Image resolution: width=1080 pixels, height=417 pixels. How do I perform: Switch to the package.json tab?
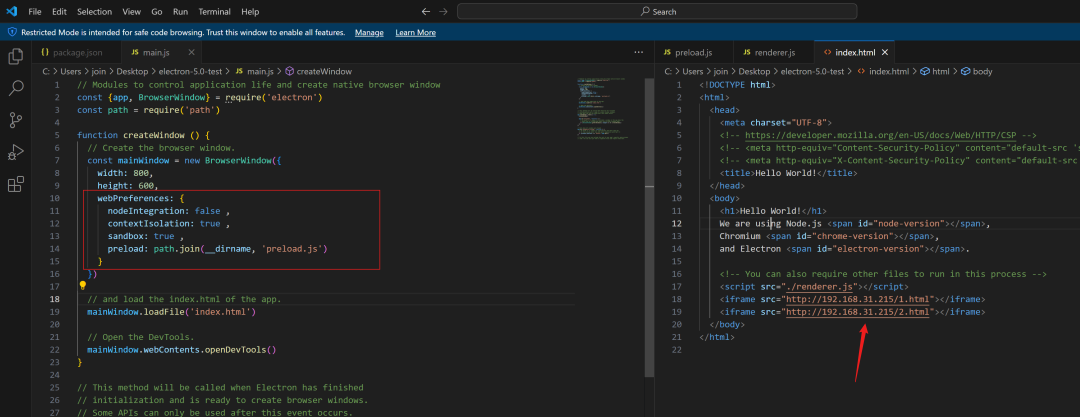click(x=76, y=52)
